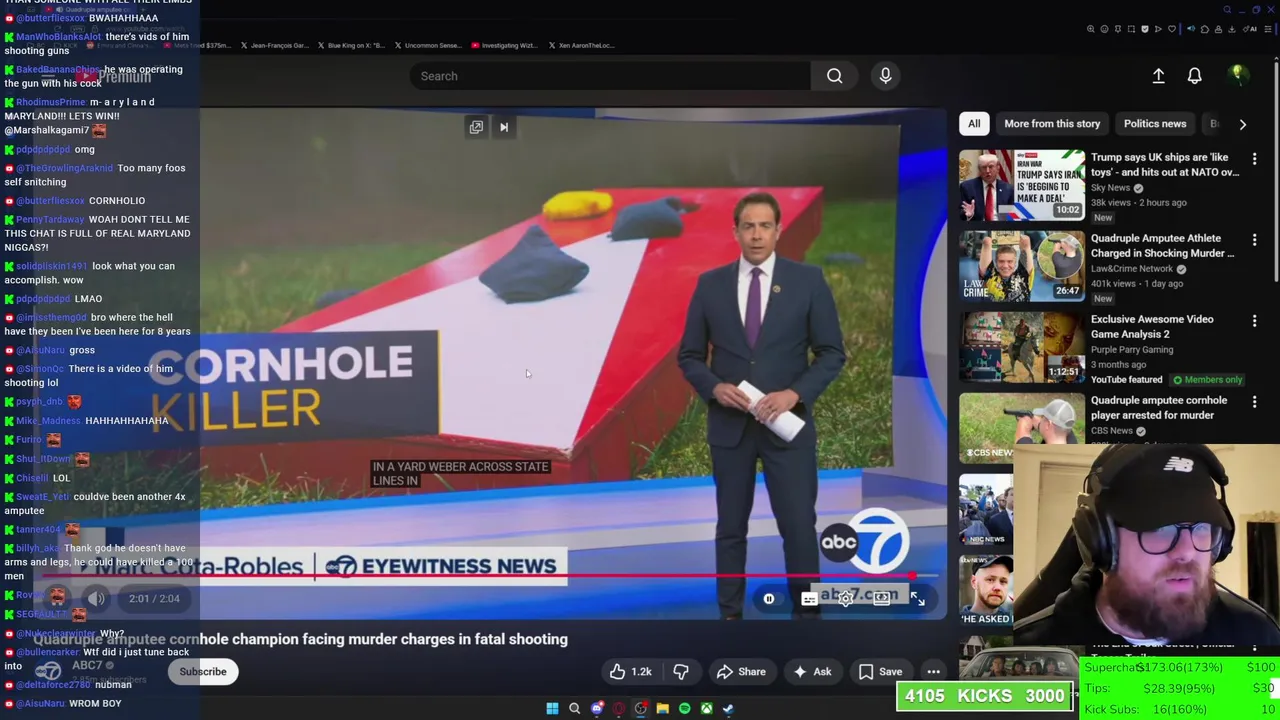
Task: Open the Exclusive Awesome Video Game Analysis 2 thumbnail
Action: (1022, 347)
